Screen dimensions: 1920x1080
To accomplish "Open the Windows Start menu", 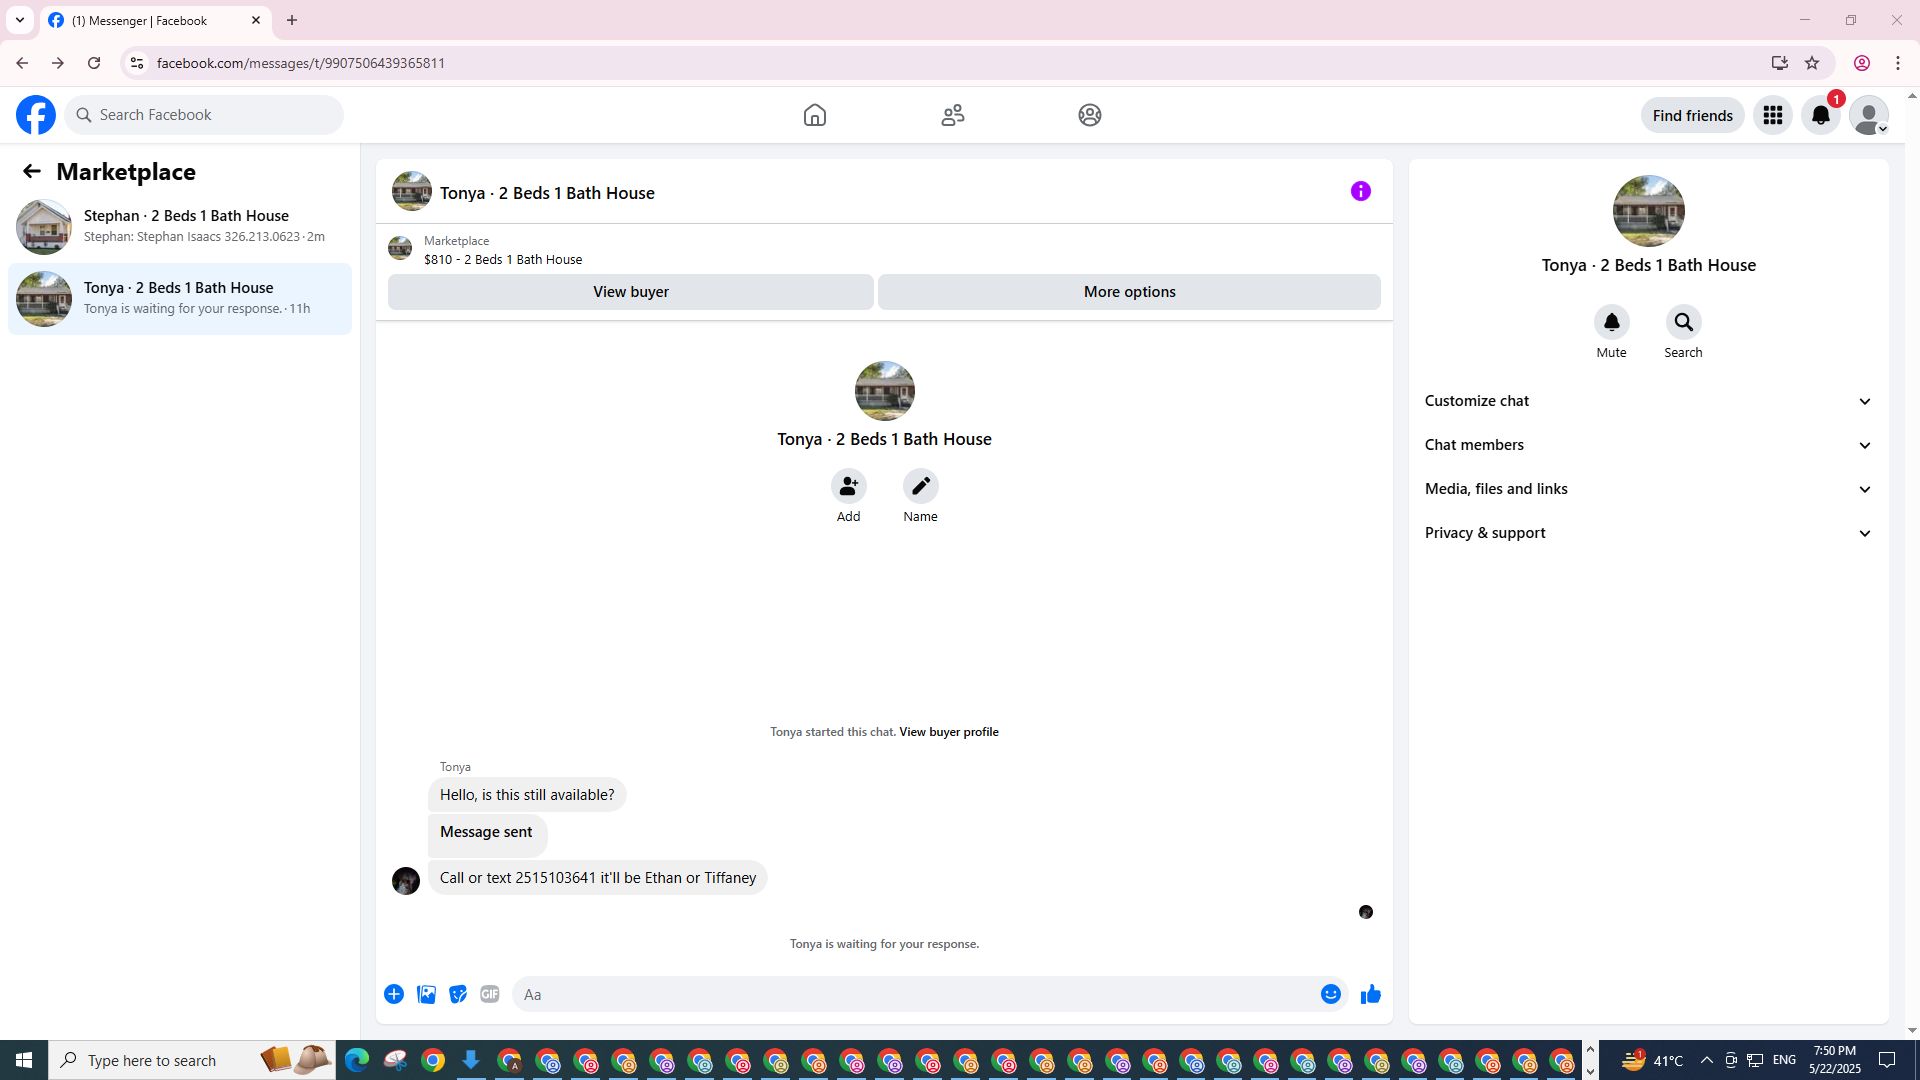I will 24,1060.
